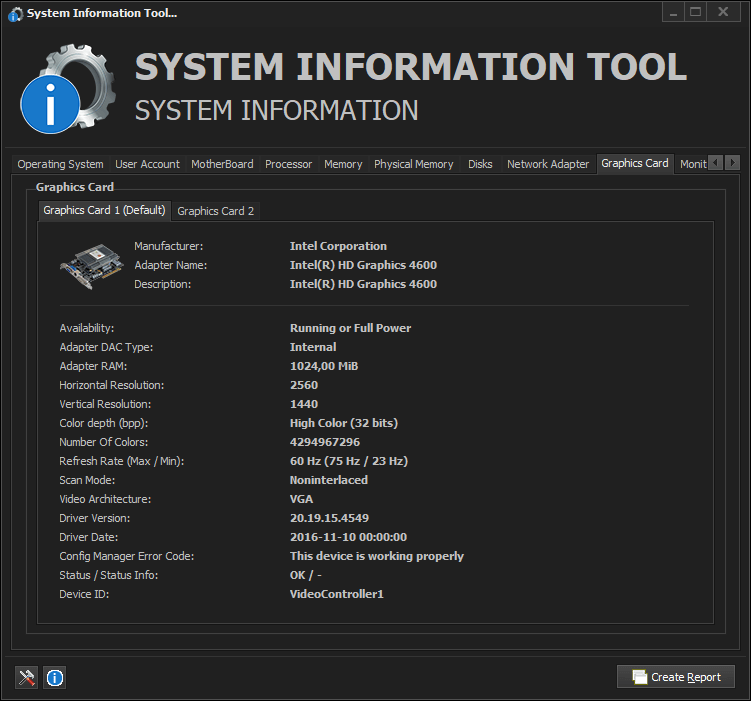Open the Physical Memory tab
This screenshot has width=751, height=701.
[x=413, y=164]
